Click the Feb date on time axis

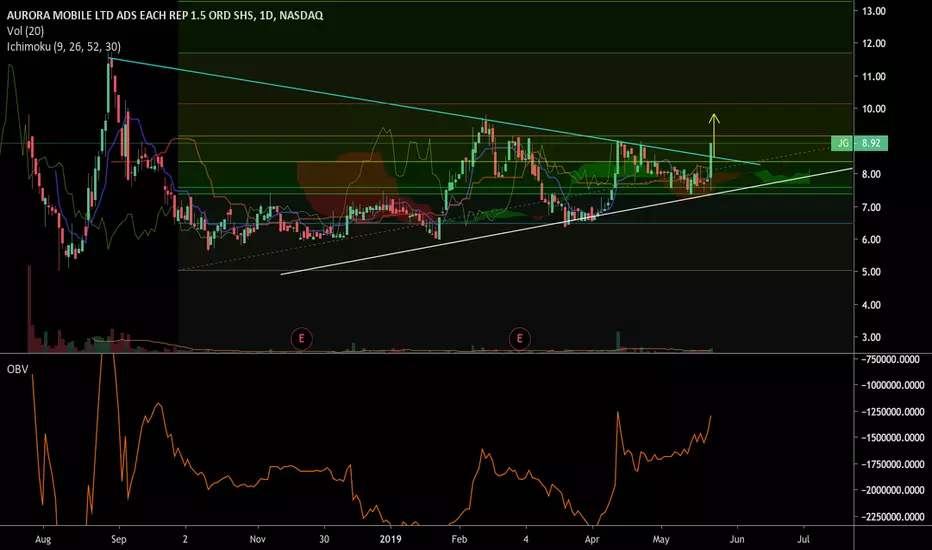[459, 539]
